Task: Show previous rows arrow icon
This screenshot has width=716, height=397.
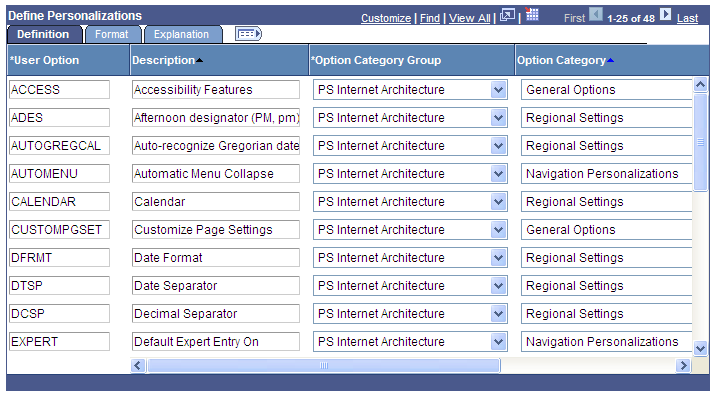Action: (595, 15)
